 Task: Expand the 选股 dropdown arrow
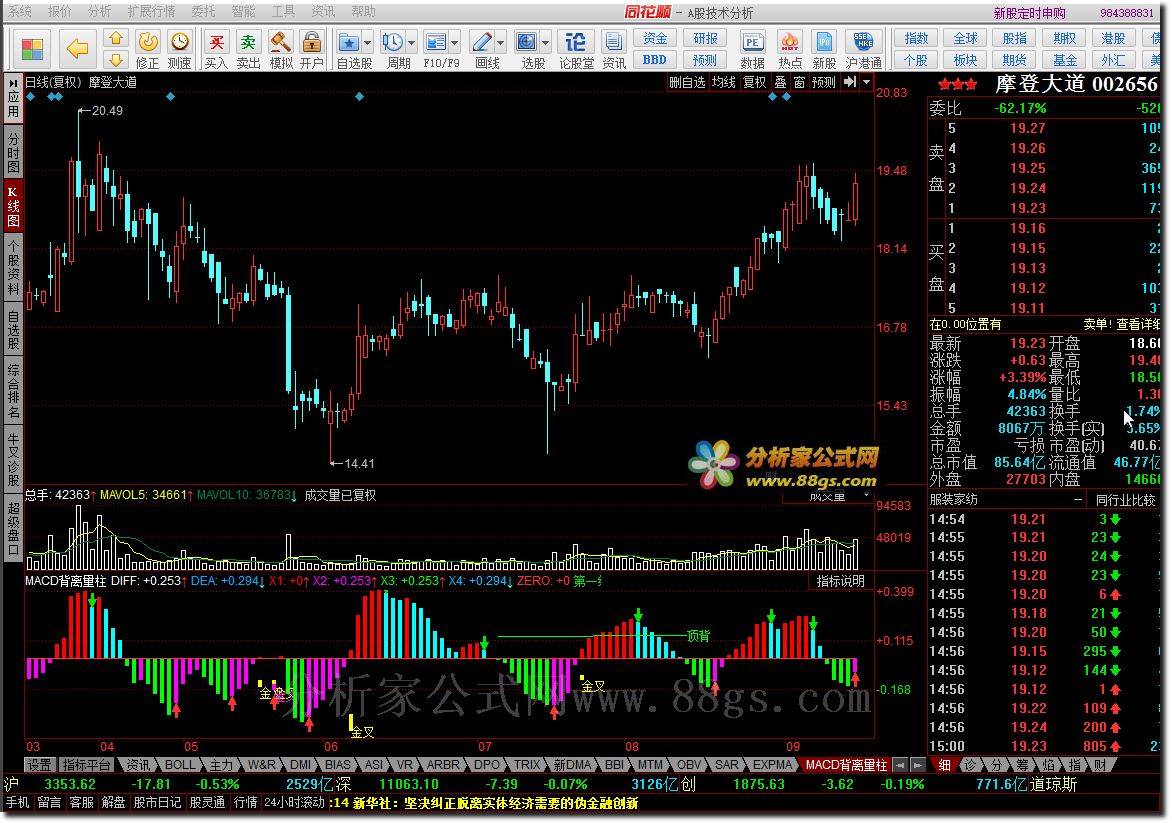coord(546,43)
